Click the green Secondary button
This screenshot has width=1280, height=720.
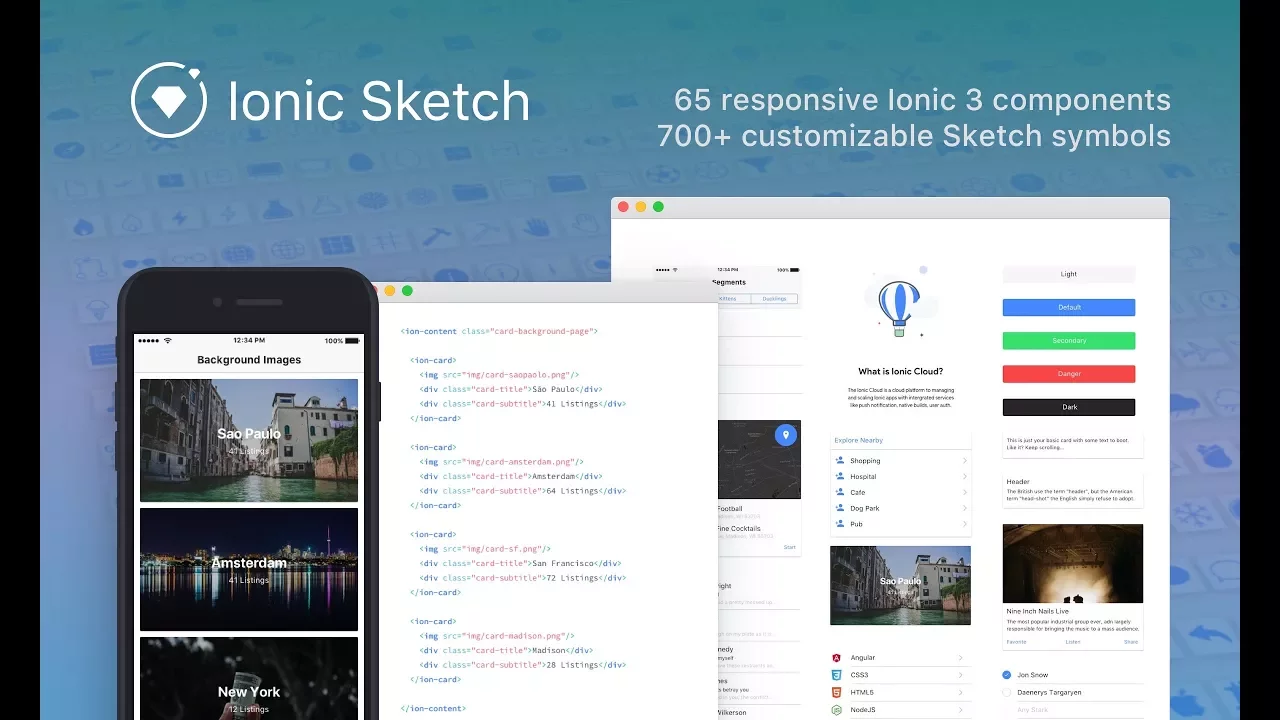click(x=1069, y=341)
